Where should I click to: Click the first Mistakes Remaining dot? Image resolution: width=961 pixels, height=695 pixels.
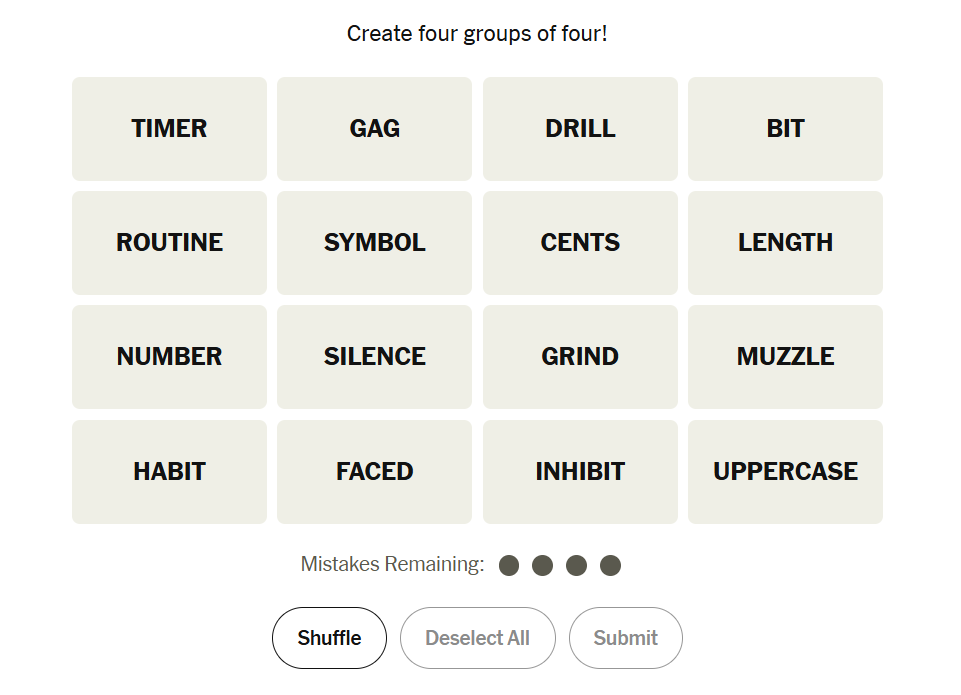[509, 566]
